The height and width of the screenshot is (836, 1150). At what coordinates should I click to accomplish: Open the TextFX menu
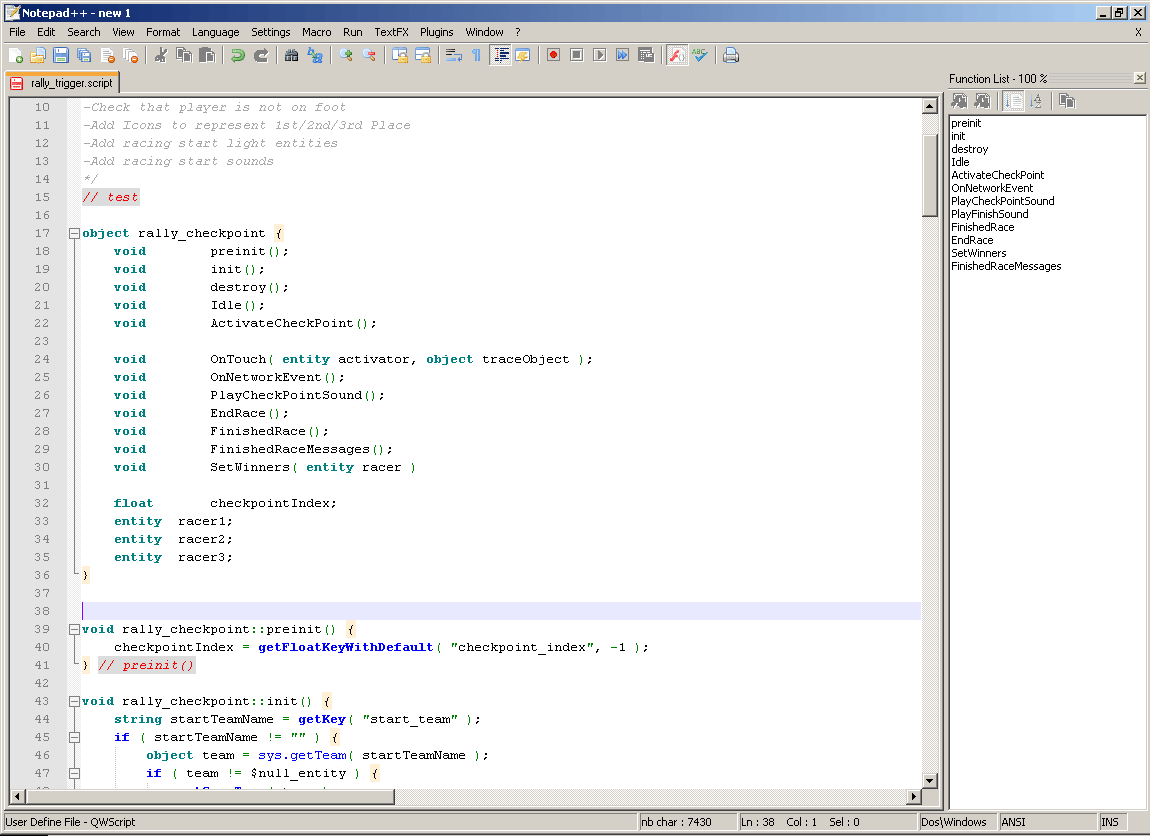pyautogui.click(x=391, y=32)
